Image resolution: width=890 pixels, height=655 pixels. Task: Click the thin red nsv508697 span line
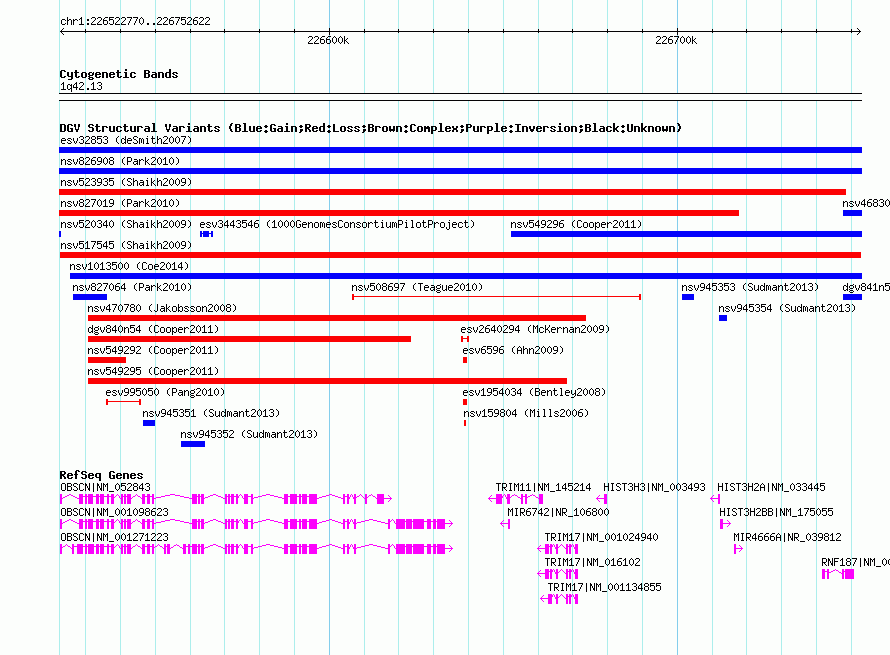point(497,297)
